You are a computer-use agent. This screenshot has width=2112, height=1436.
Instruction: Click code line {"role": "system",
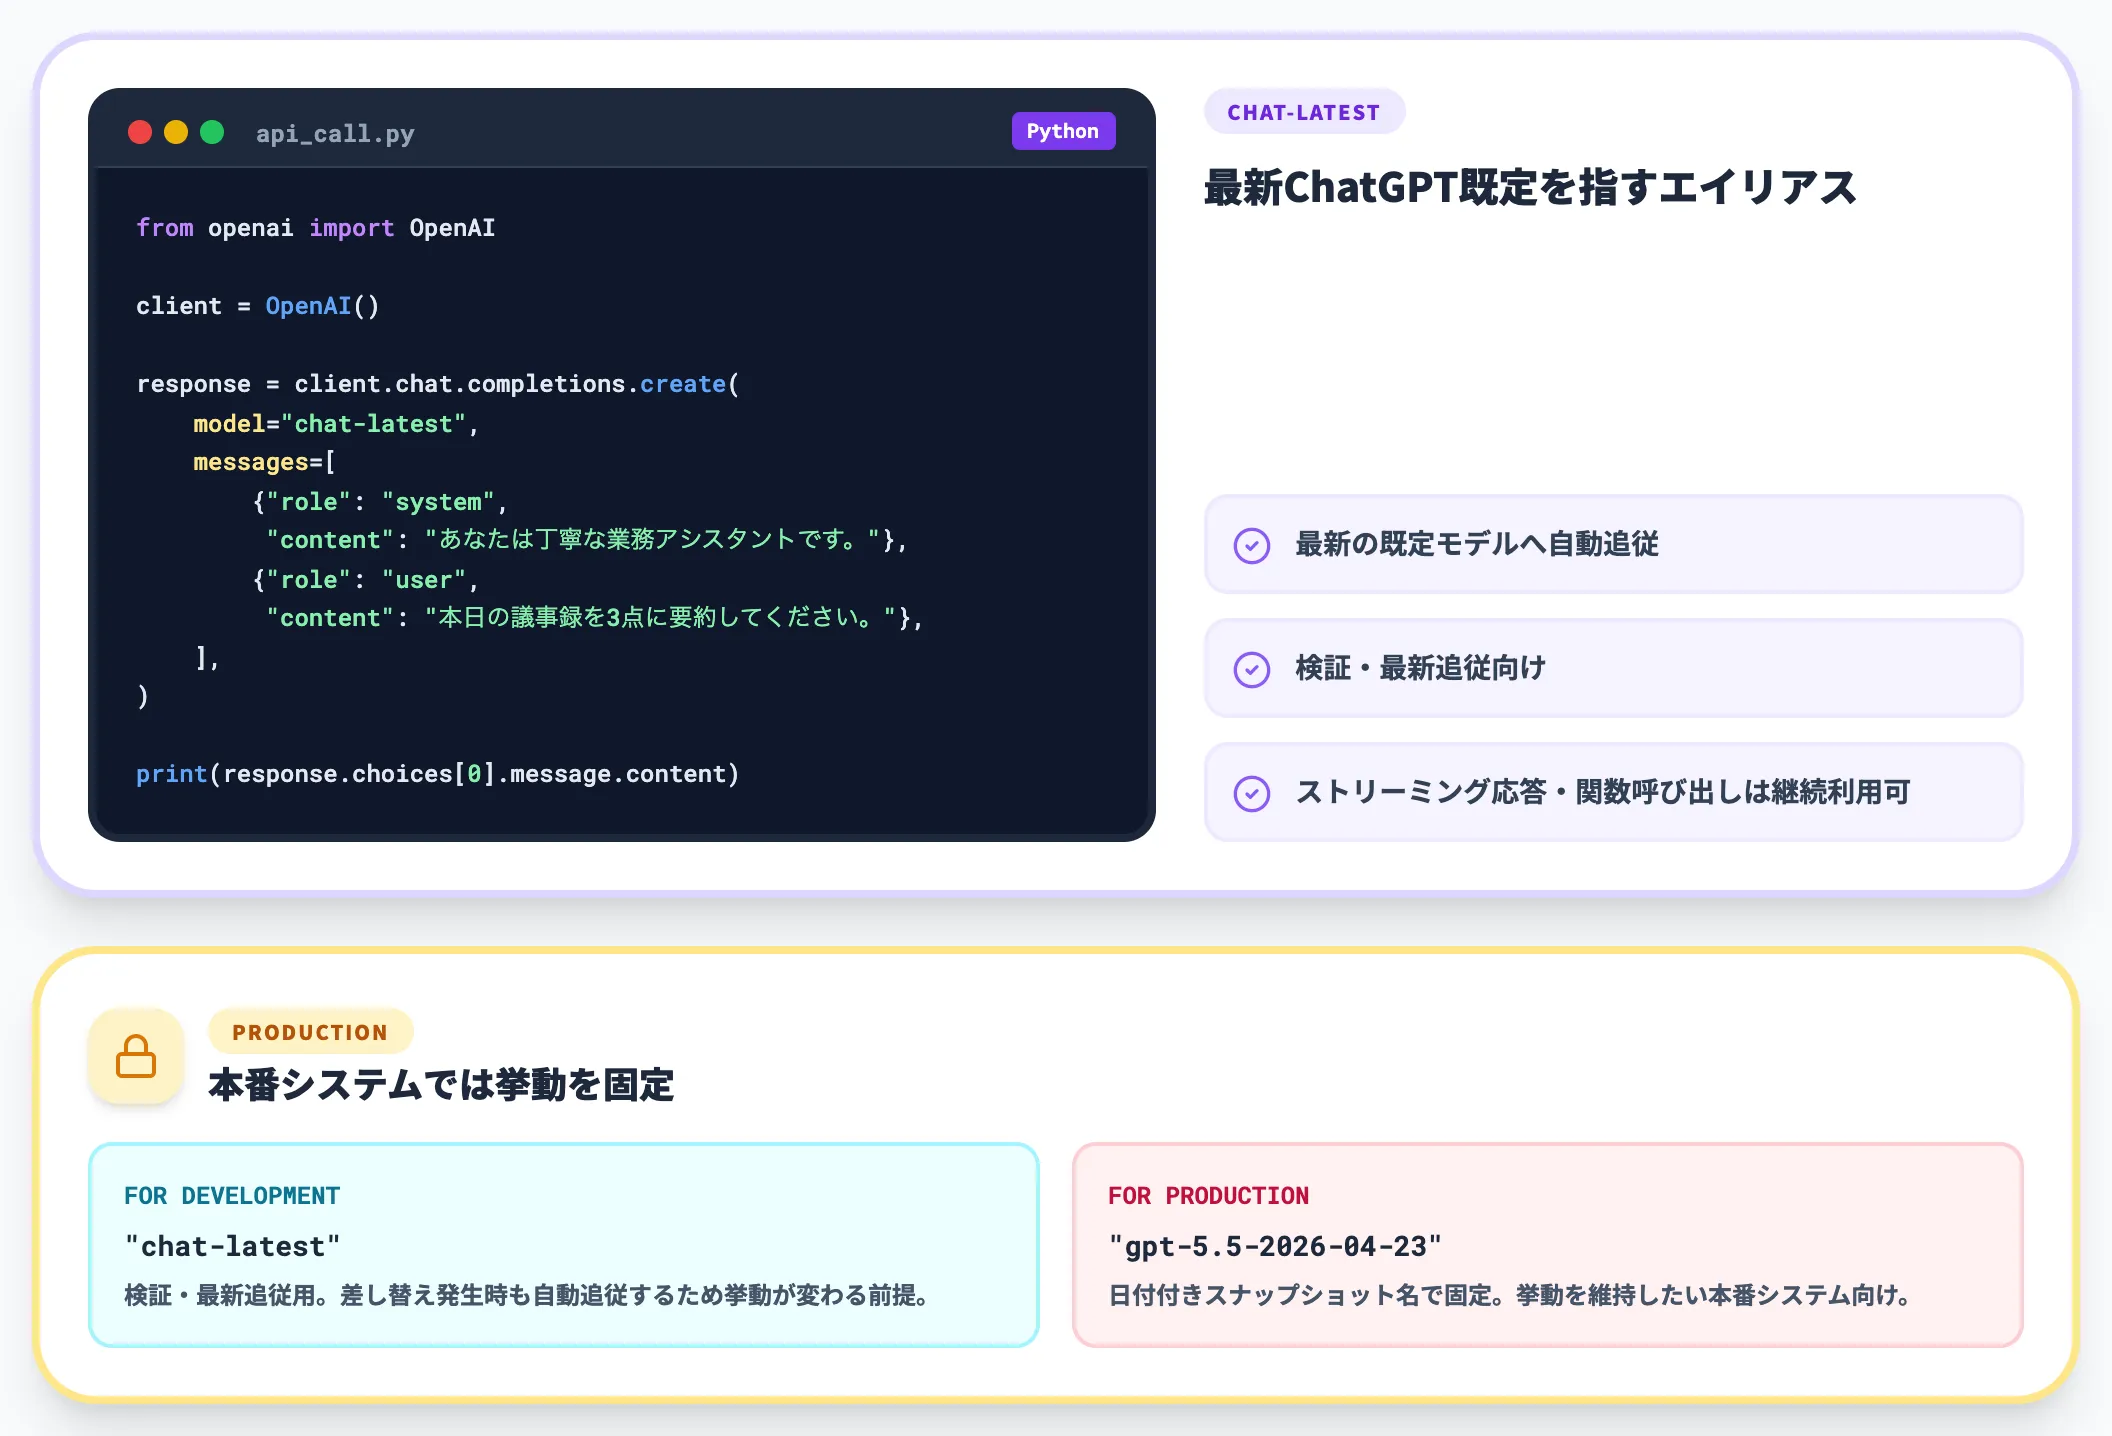coord(380,502)
